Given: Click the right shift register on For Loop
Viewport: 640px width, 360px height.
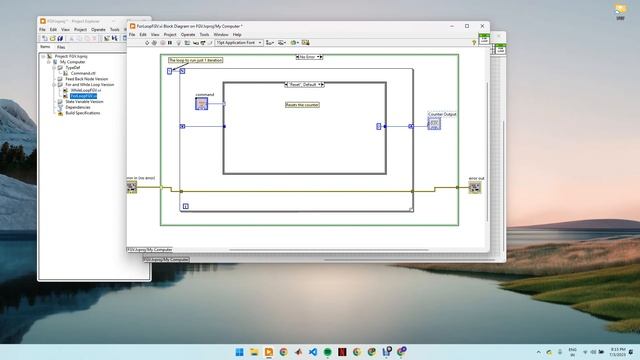Looking at the screenshot, I should point(411,127).
